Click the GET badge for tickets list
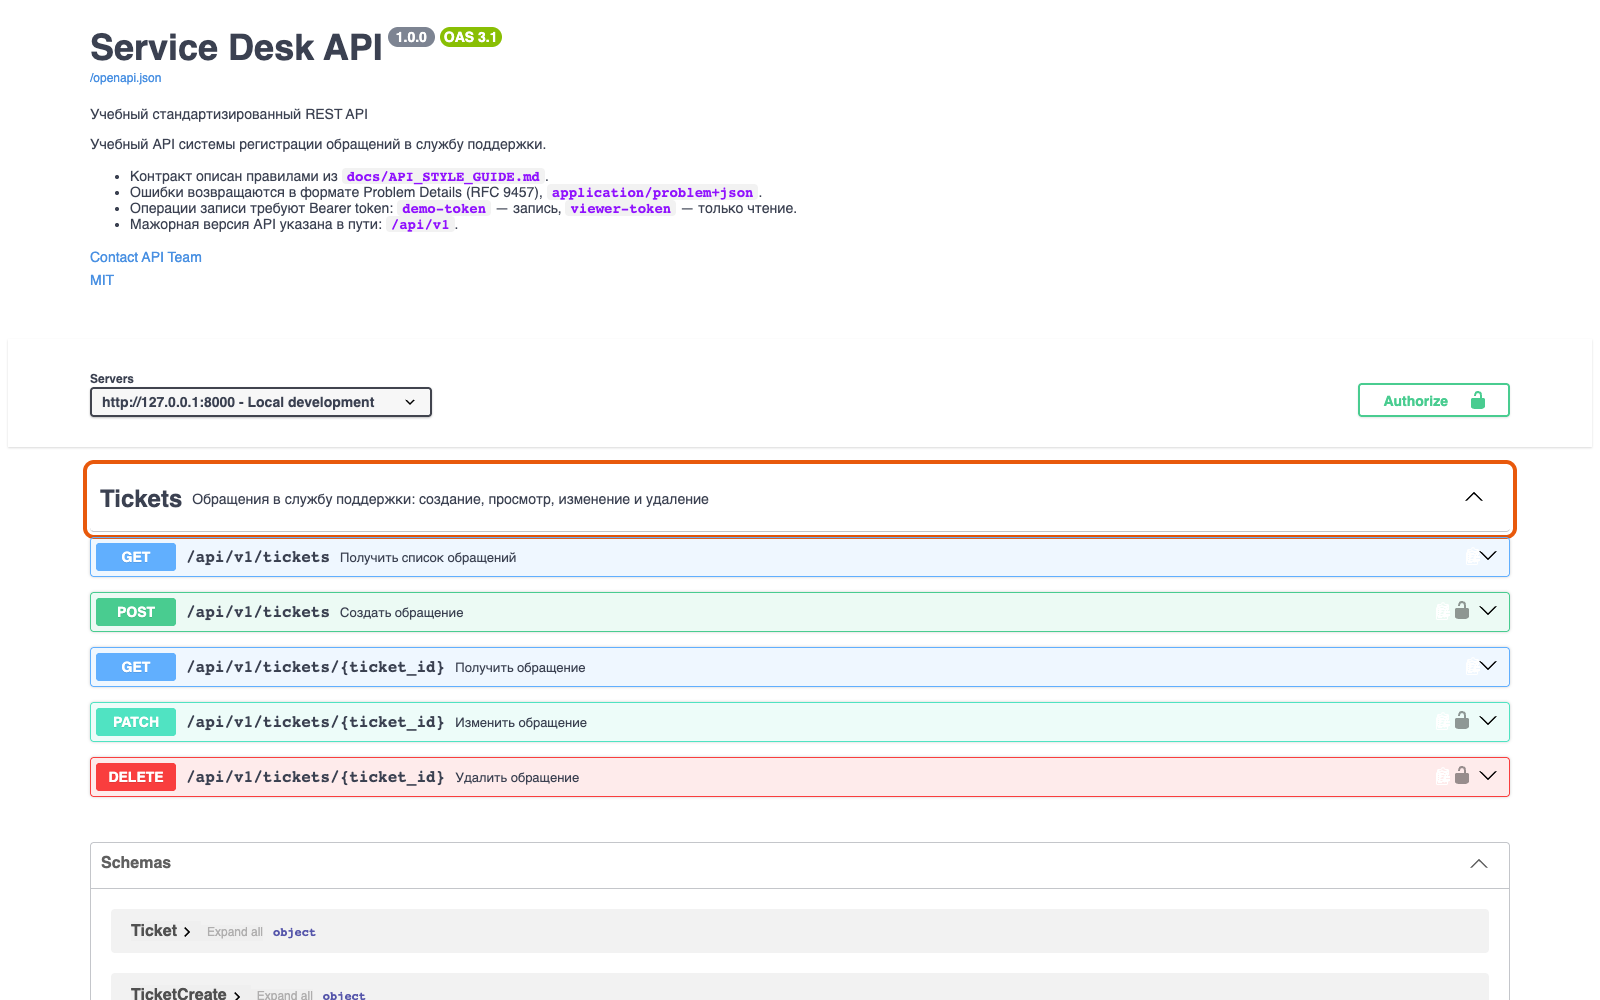 pos(136,557)
